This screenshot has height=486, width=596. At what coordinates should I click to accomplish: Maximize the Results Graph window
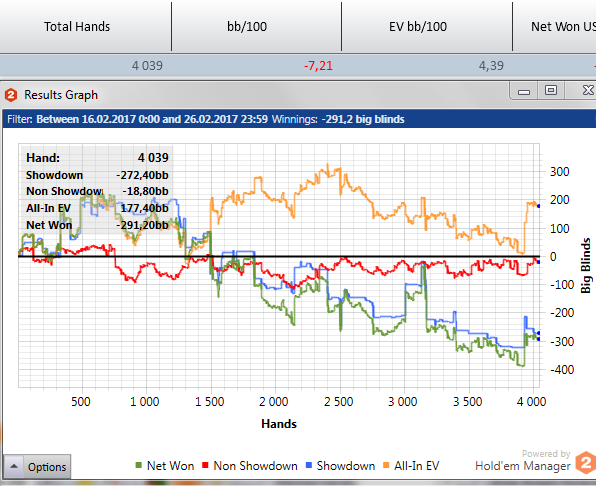[551, 90]
